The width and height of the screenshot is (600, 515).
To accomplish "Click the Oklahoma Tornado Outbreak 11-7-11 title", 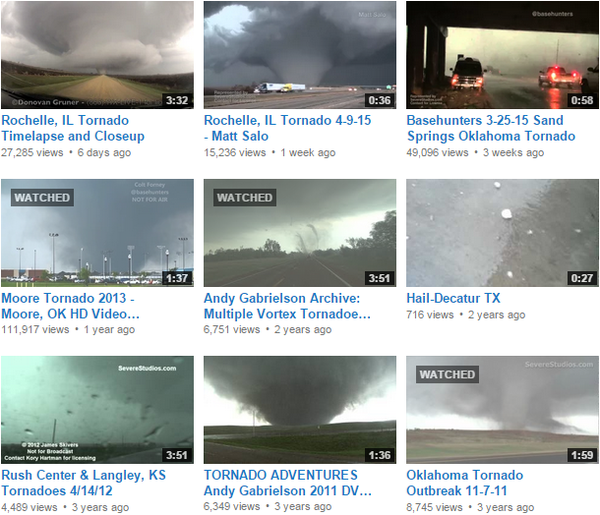I will (465, 483).
